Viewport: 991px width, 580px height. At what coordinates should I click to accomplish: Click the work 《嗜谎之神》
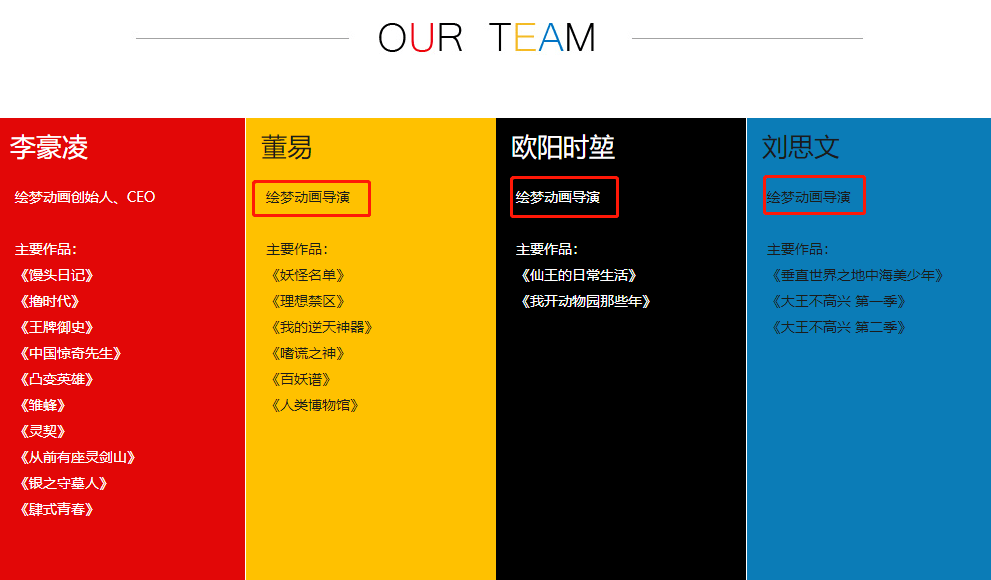308,353
